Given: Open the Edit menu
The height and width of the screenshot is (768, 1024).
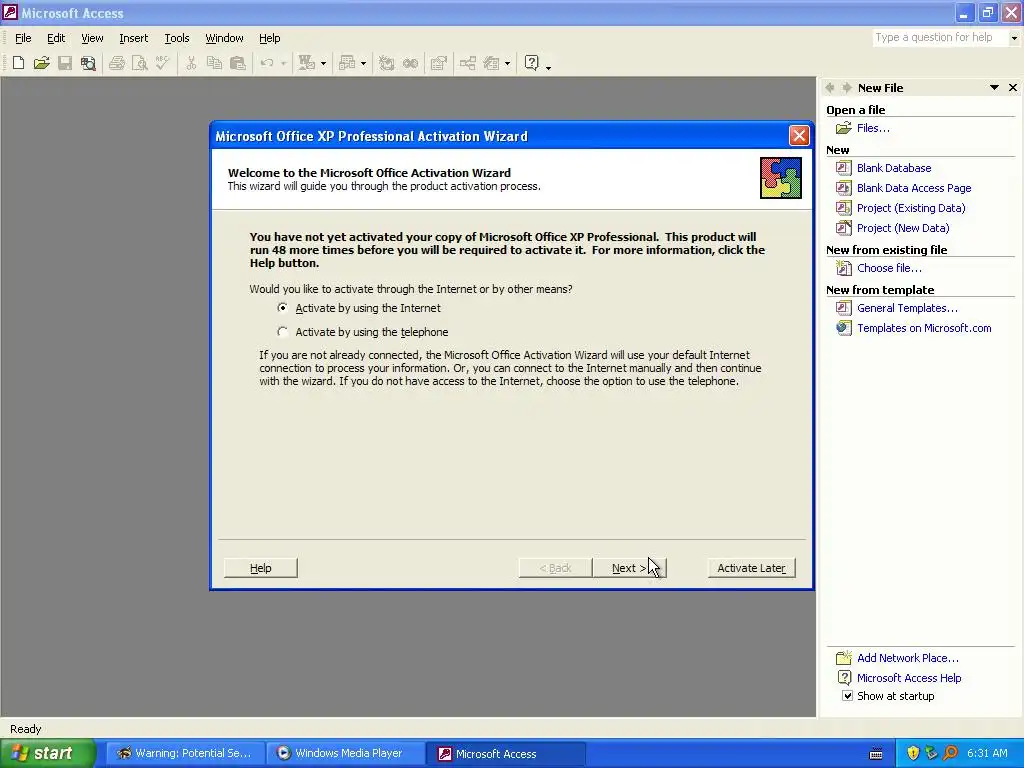Looking at the screenshot, I should pos(56,38).
